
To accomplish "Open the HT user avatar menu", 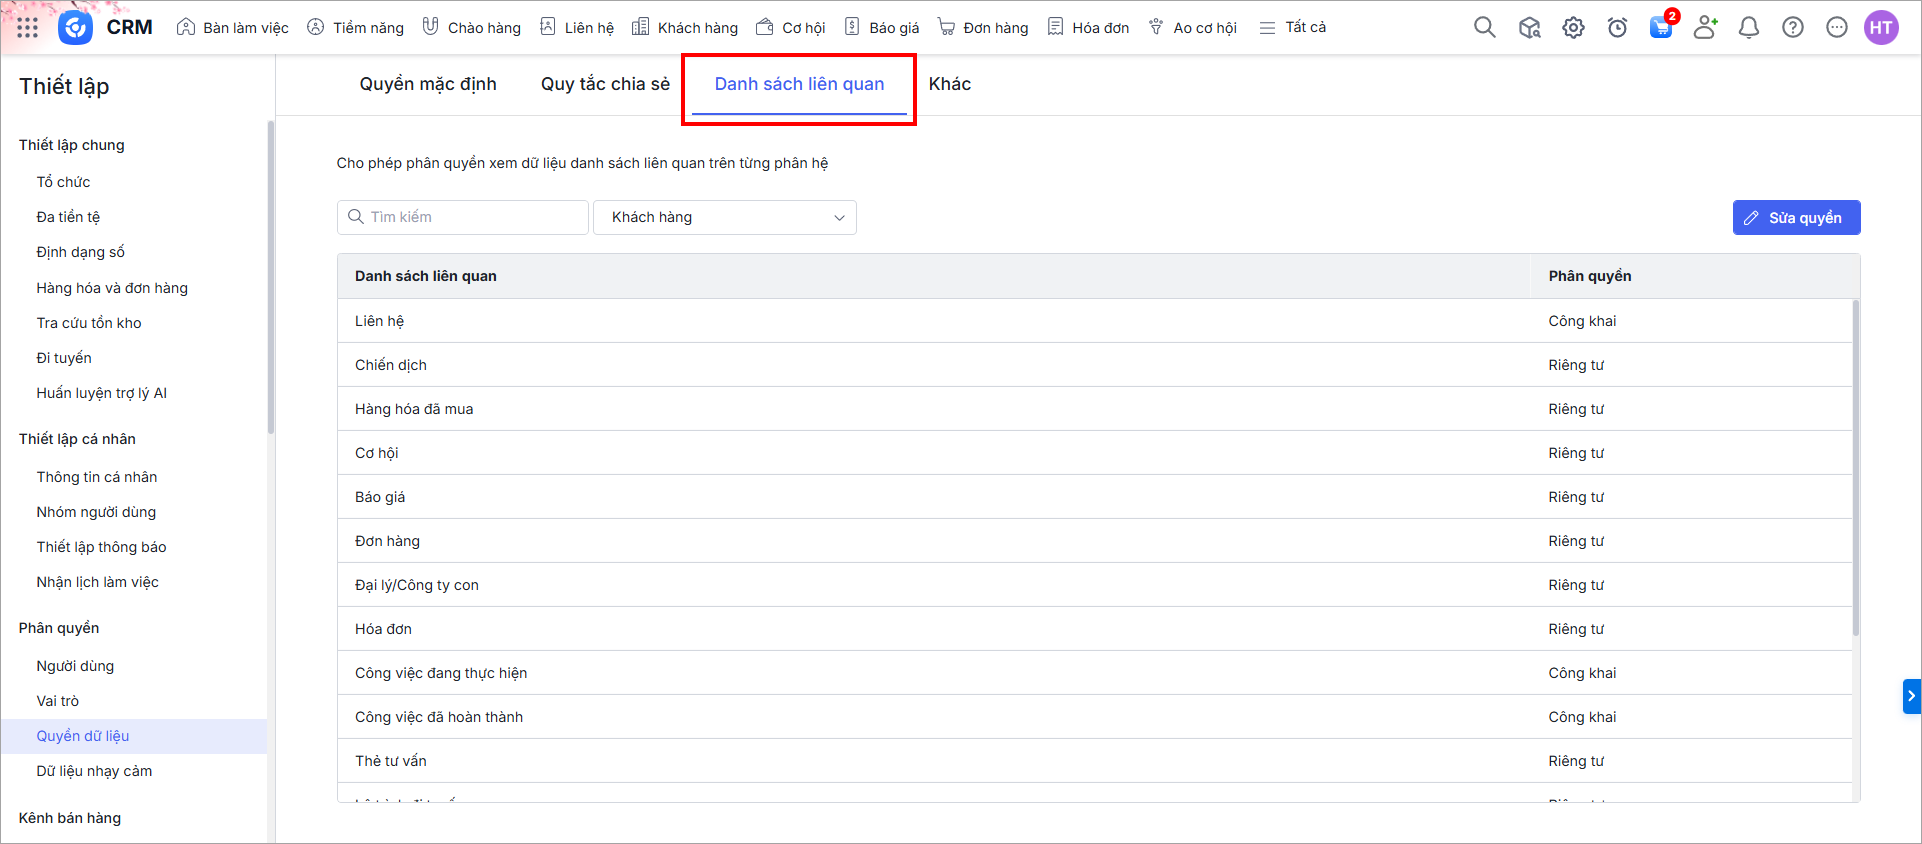I will 1881,27.
